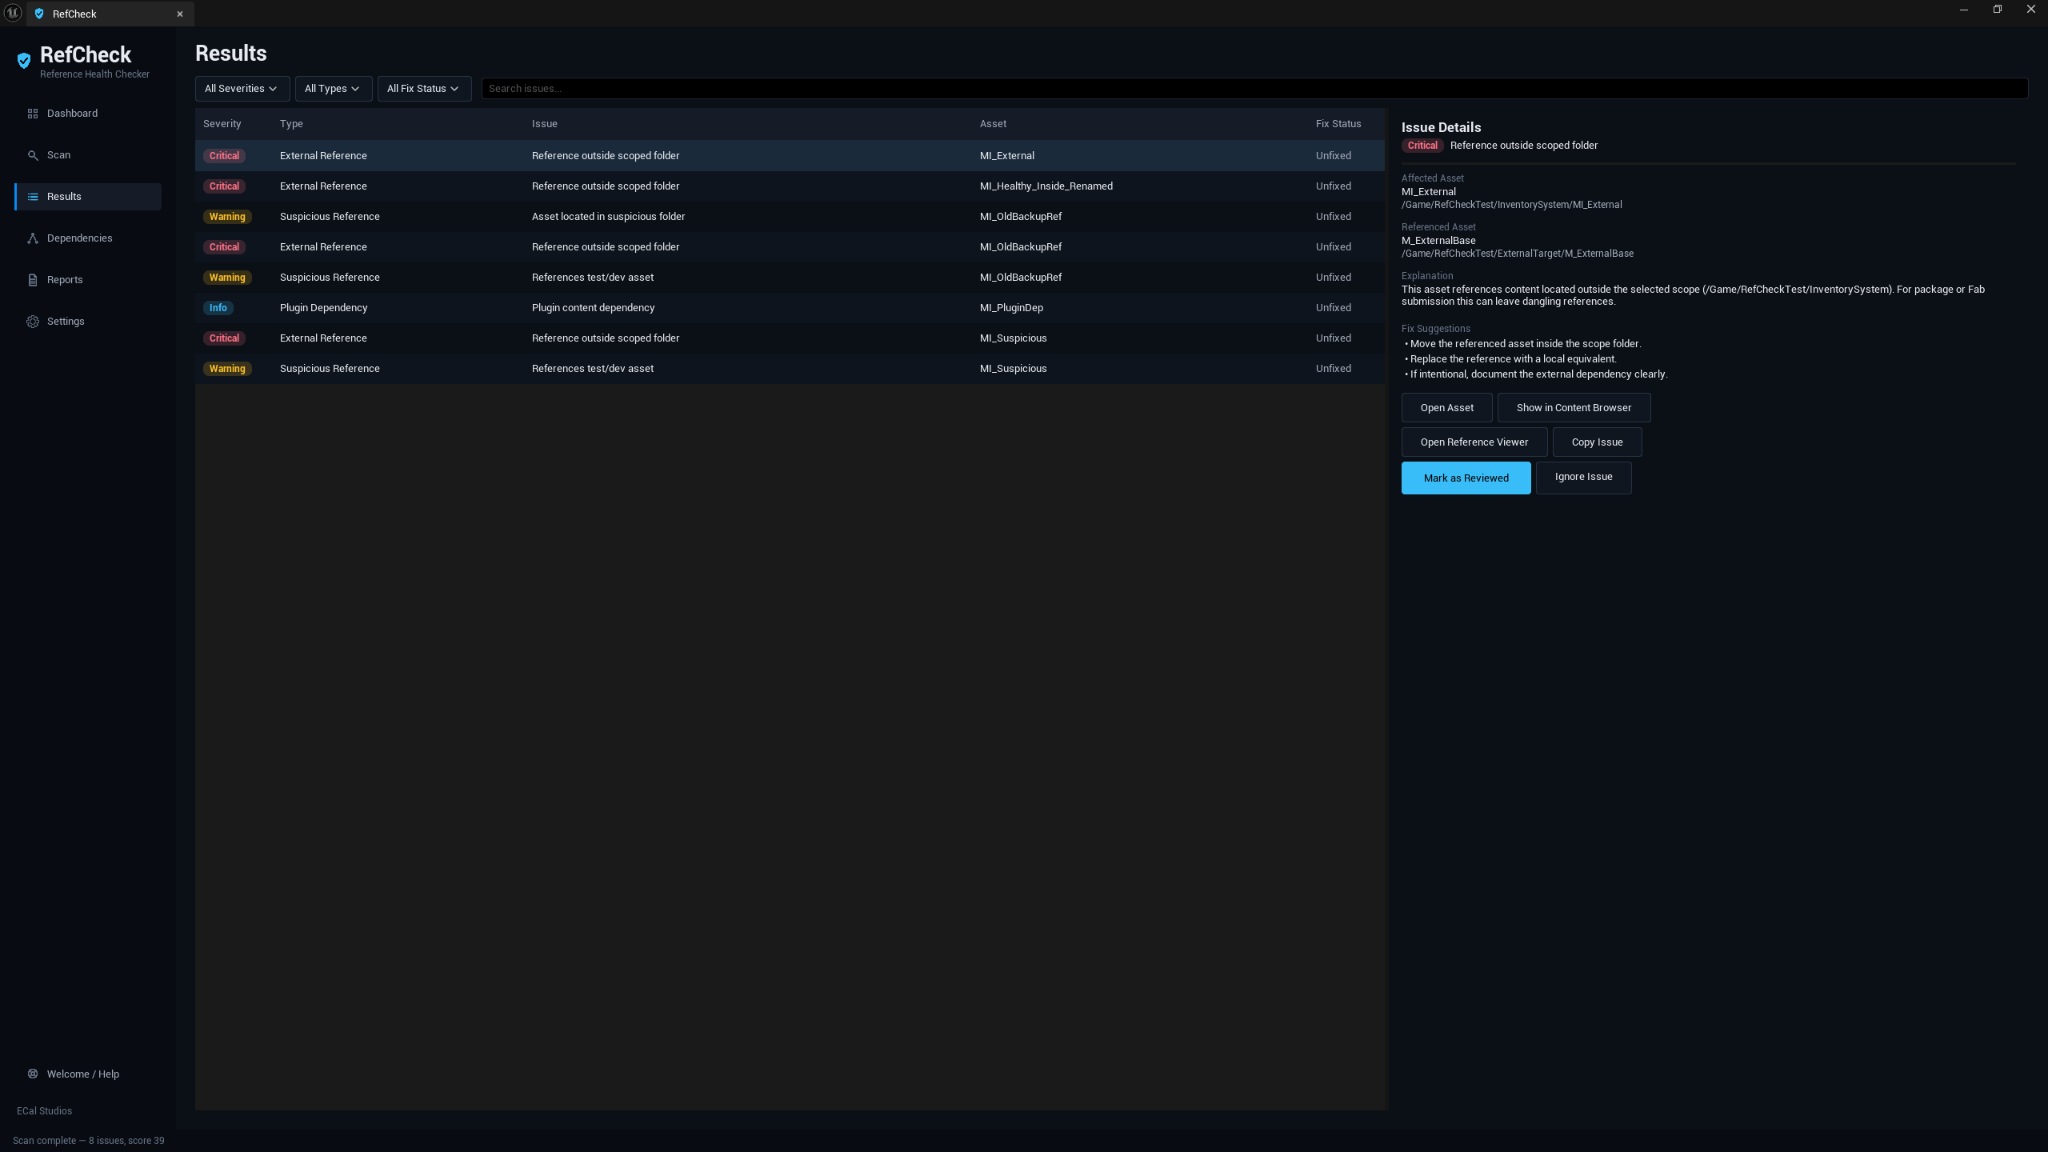Click the Open Asset button
The image size is (2048, 1152).
(1446, 408)
